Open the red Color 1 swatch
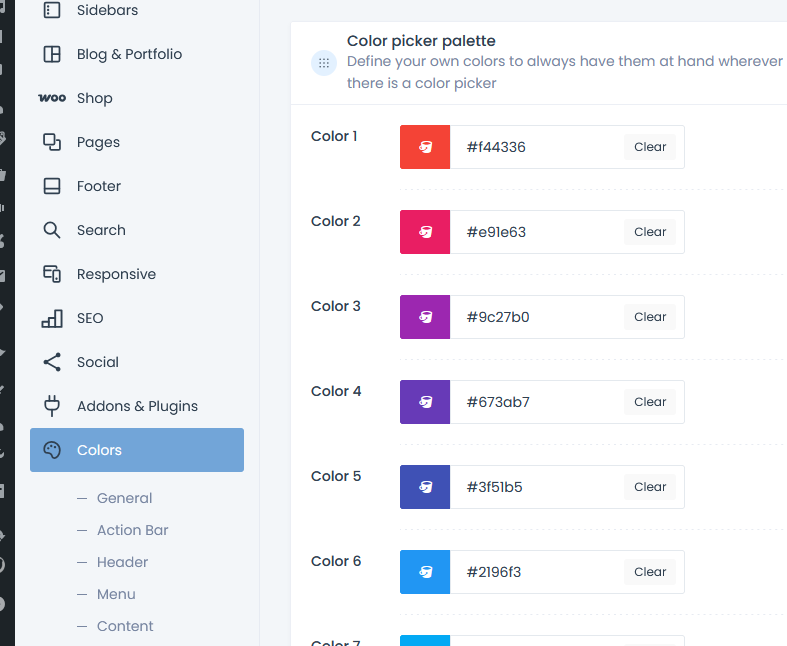The image size is (787, 646). point(425,147)
